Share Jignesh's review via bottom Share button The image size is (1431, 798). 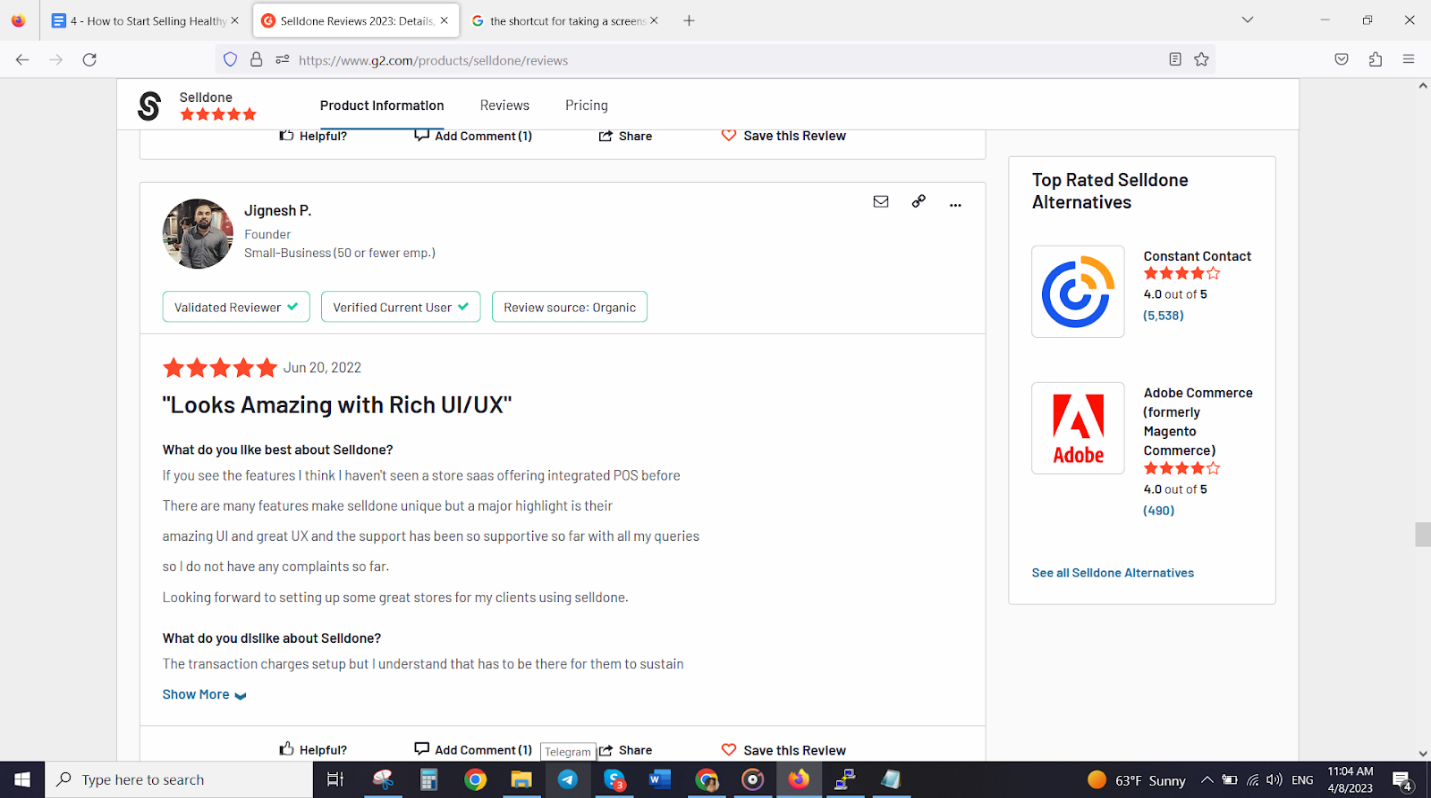625,750
